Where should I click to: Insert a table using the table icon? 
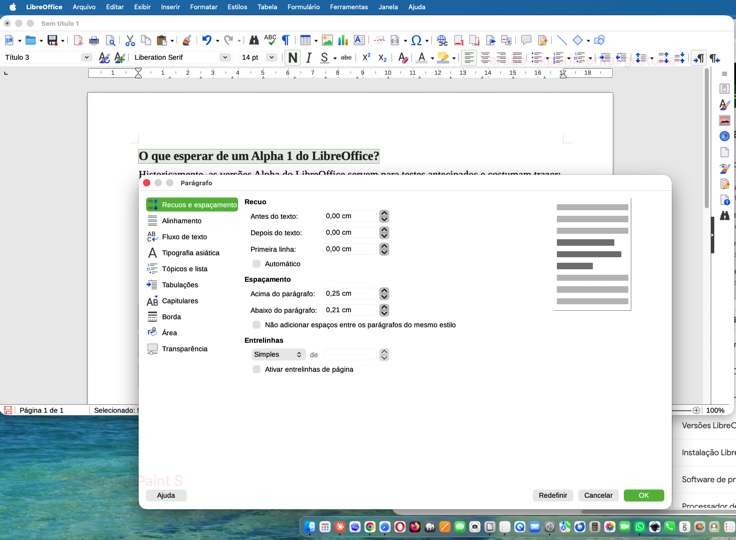[305, 40]
